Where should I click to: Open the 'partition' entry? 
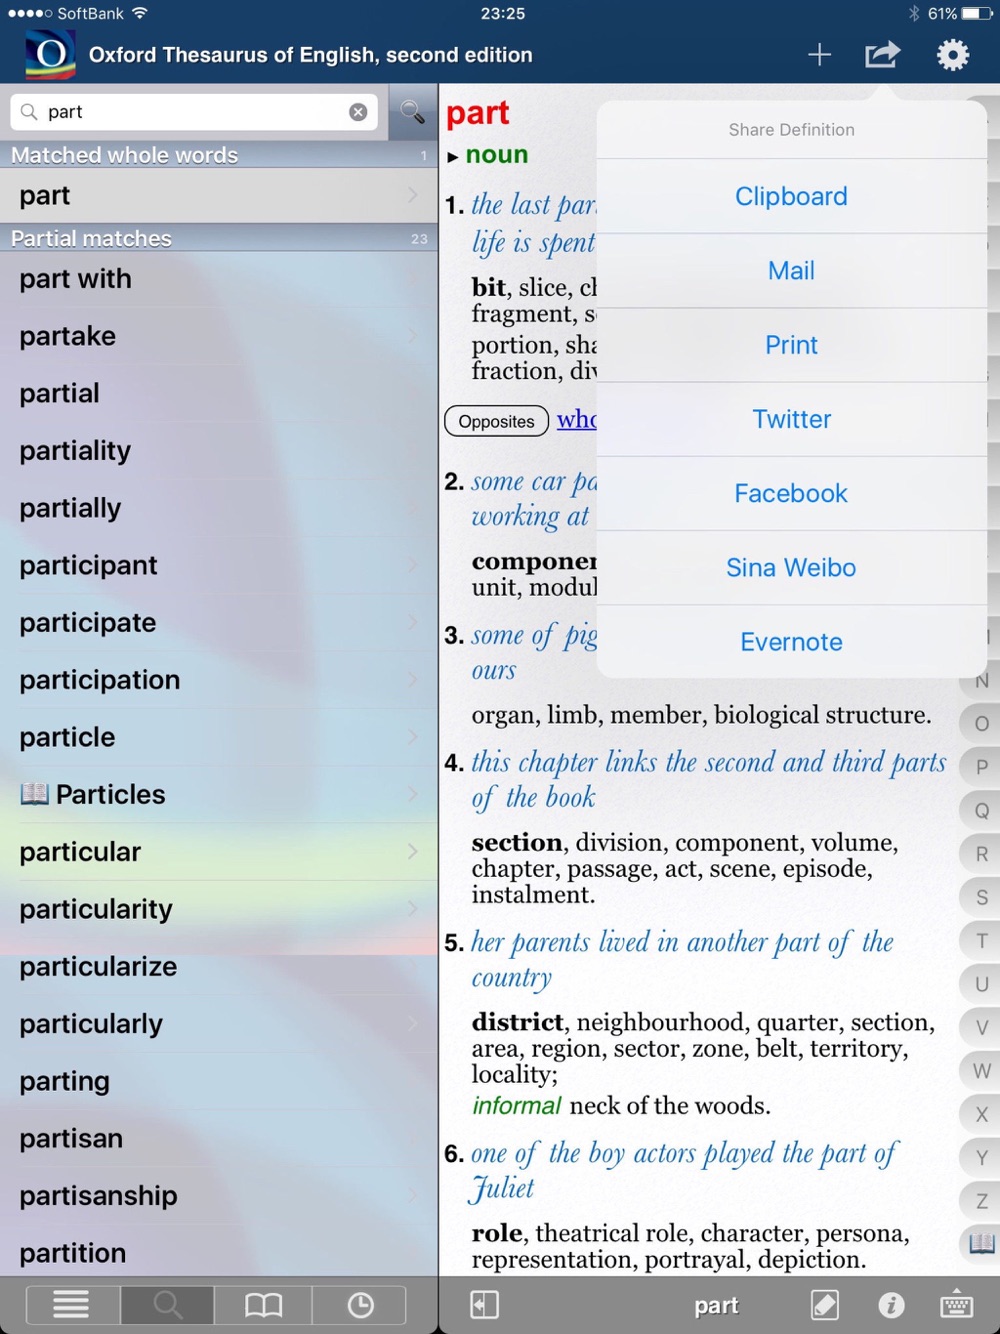point(218,1253)
